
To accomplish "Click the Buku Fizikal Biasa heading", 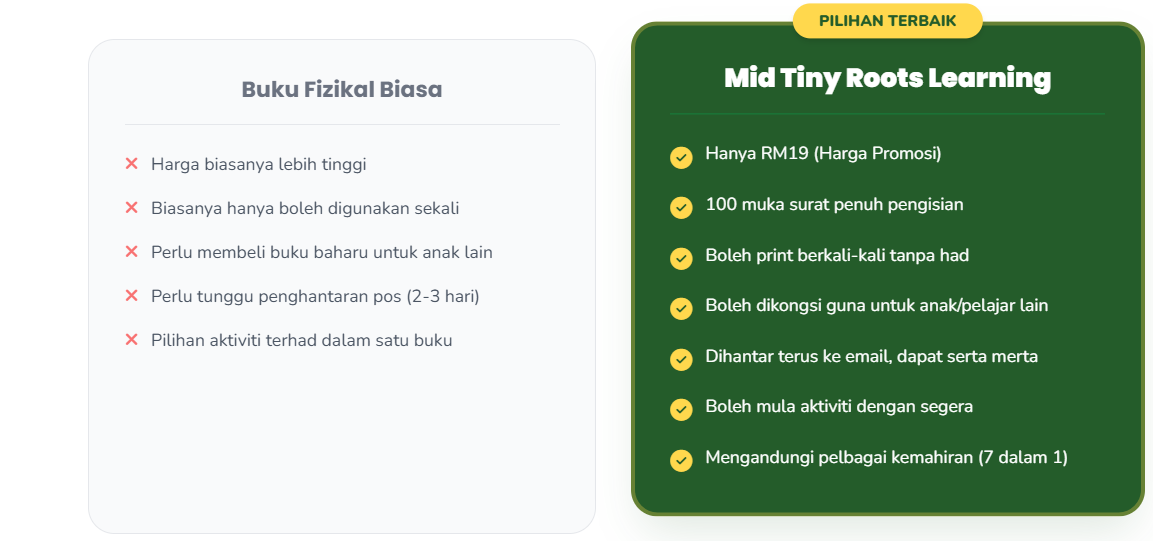I will click(342, 89).
